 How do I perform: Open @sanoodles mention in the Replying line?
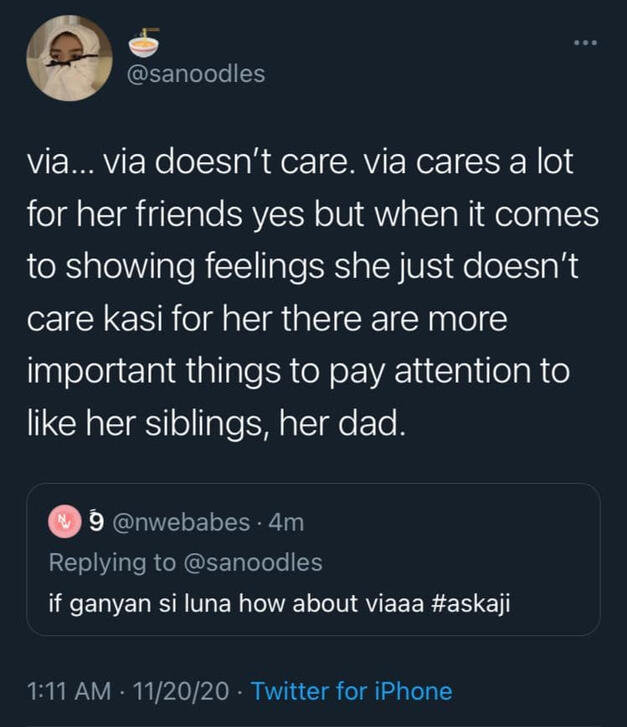(x=252, y=563)
